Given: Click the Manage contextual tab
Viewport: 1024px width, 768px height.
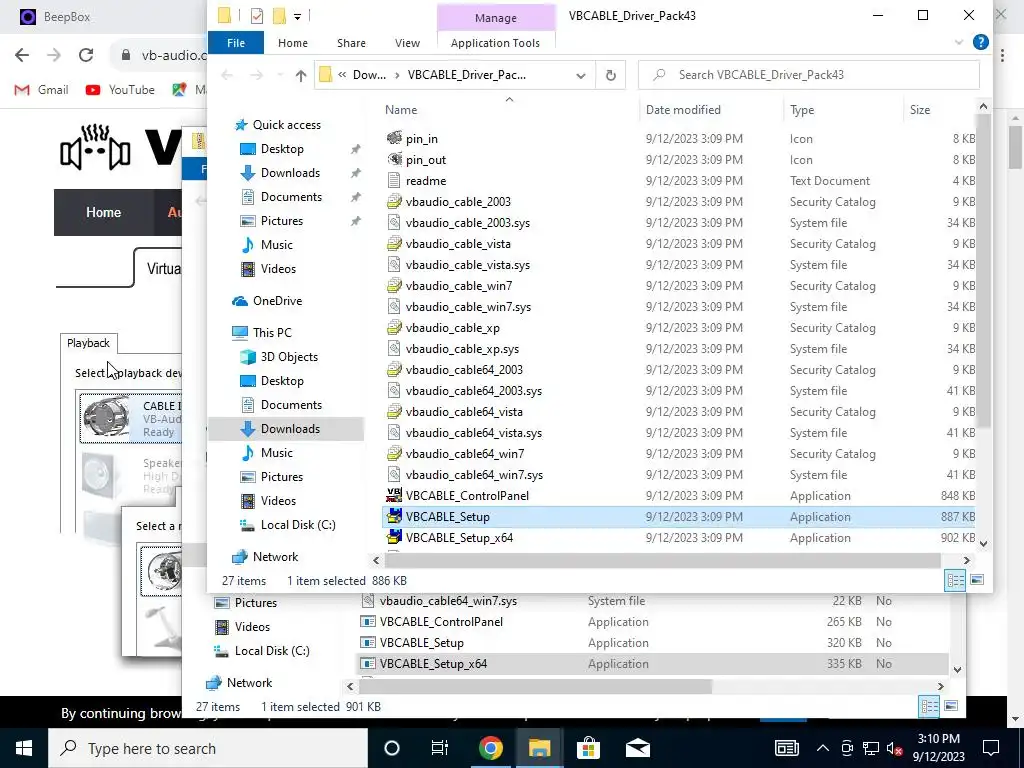Looking at the screenshot, I should (x=495, y=18).
